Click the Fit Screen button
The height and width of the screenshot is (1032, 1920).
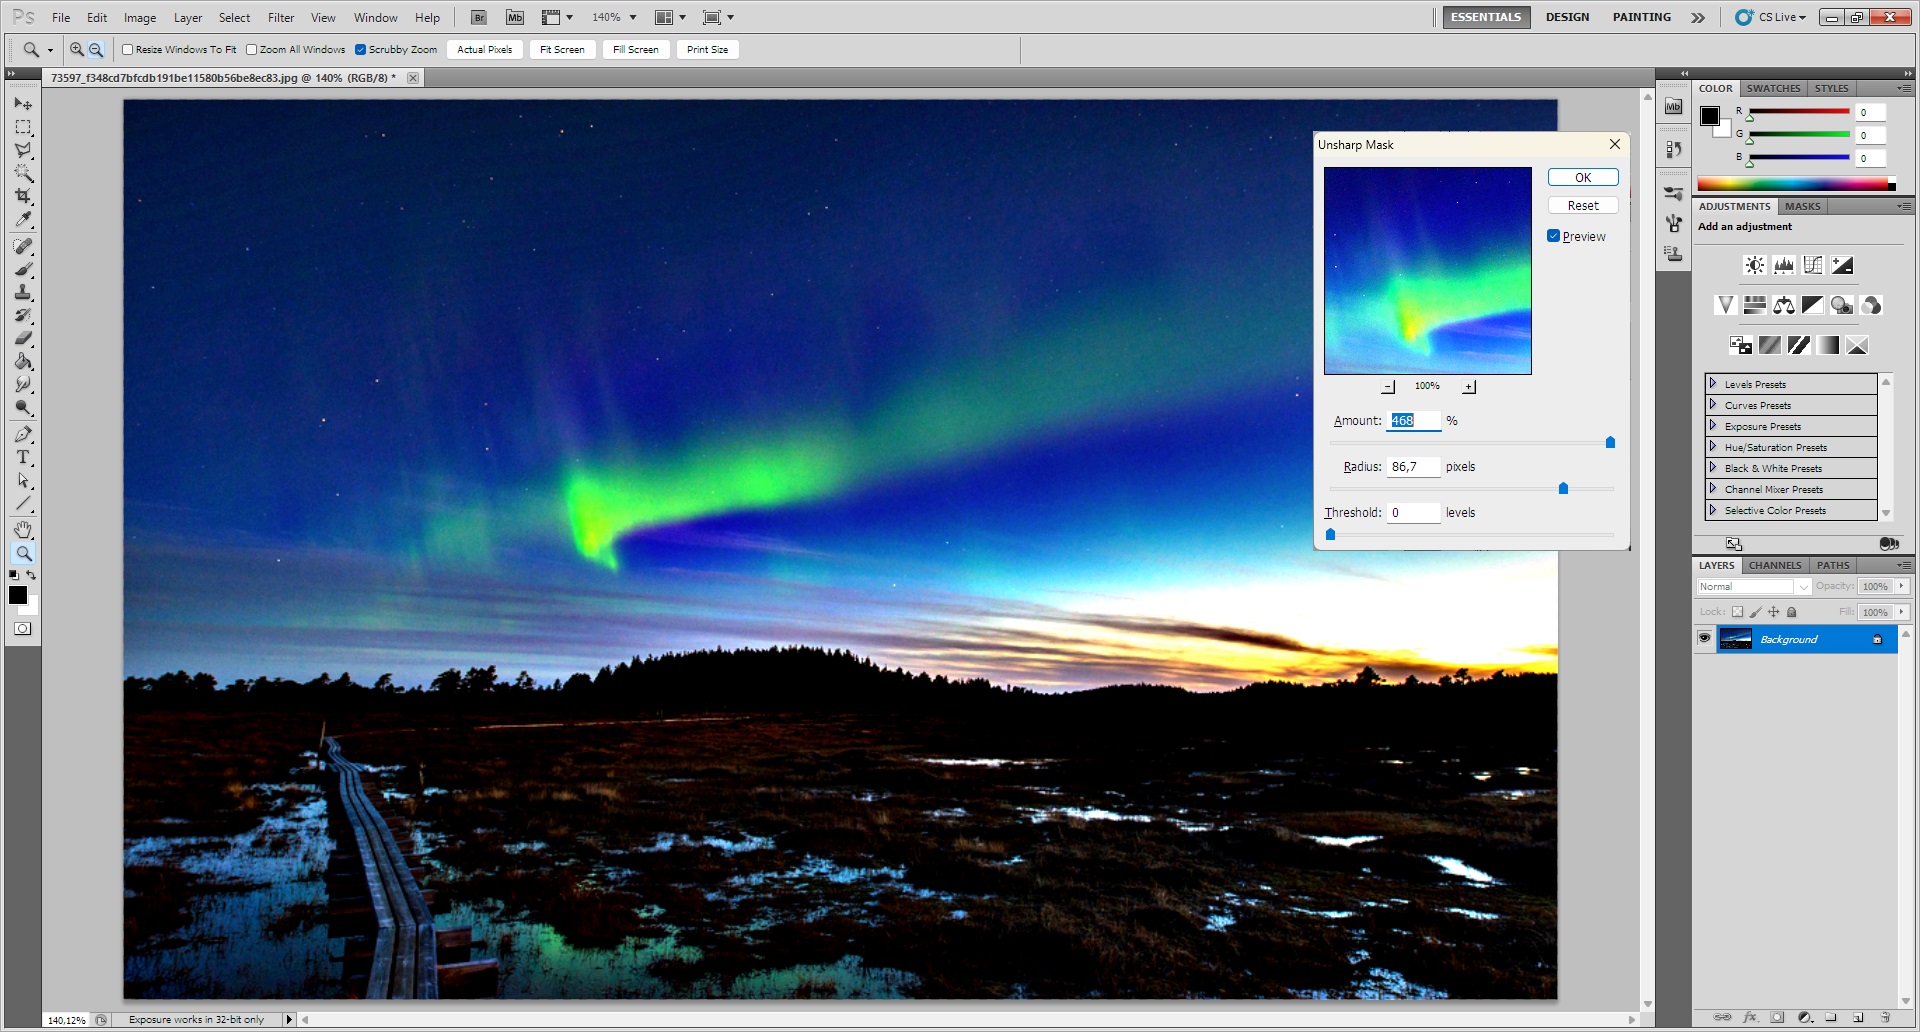562,49
